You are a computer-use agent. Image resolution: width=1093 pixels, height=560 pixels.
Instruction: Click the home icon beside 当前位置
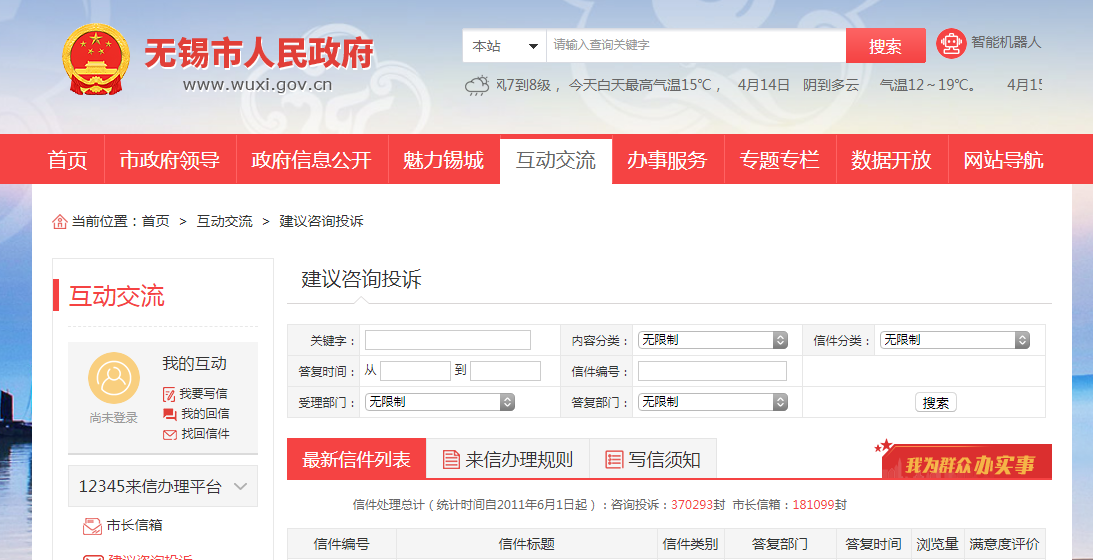[60, 222]
